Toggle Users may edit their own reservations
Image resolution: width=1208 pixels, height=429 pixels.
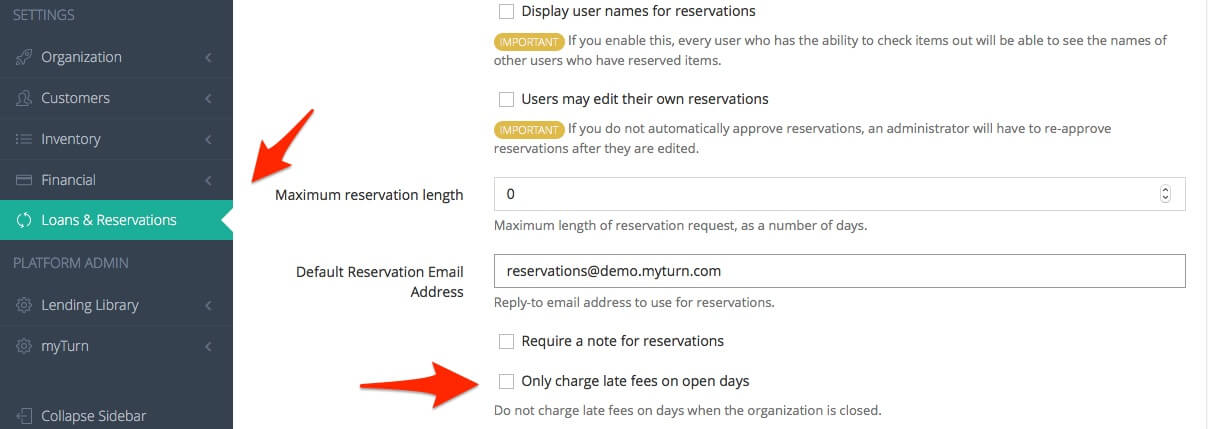click(506, 100)
